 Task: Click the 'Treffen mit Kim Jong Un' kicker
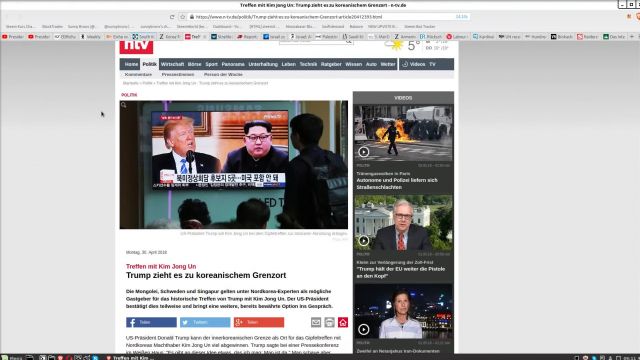[161, 266]
